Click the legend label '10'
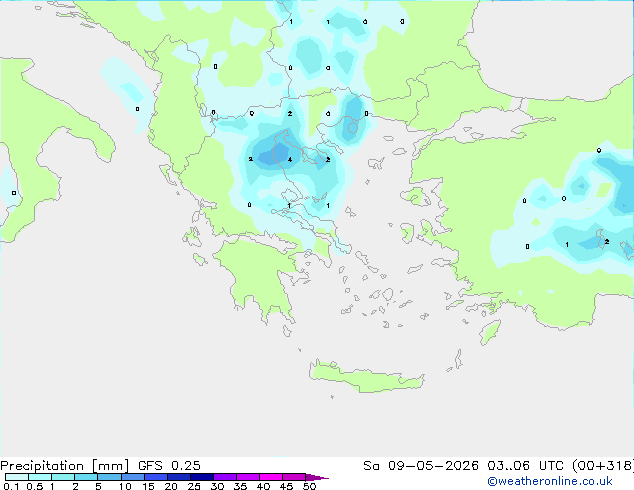Screen dimensions: 634x490 click(125, 486)
